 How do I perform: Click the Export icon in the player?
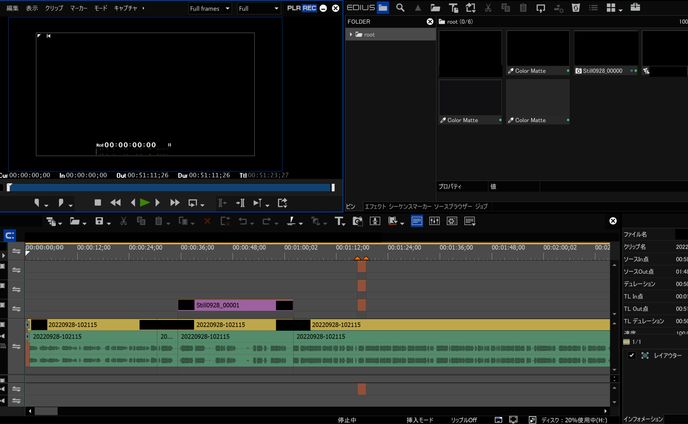tap(283, 203)
